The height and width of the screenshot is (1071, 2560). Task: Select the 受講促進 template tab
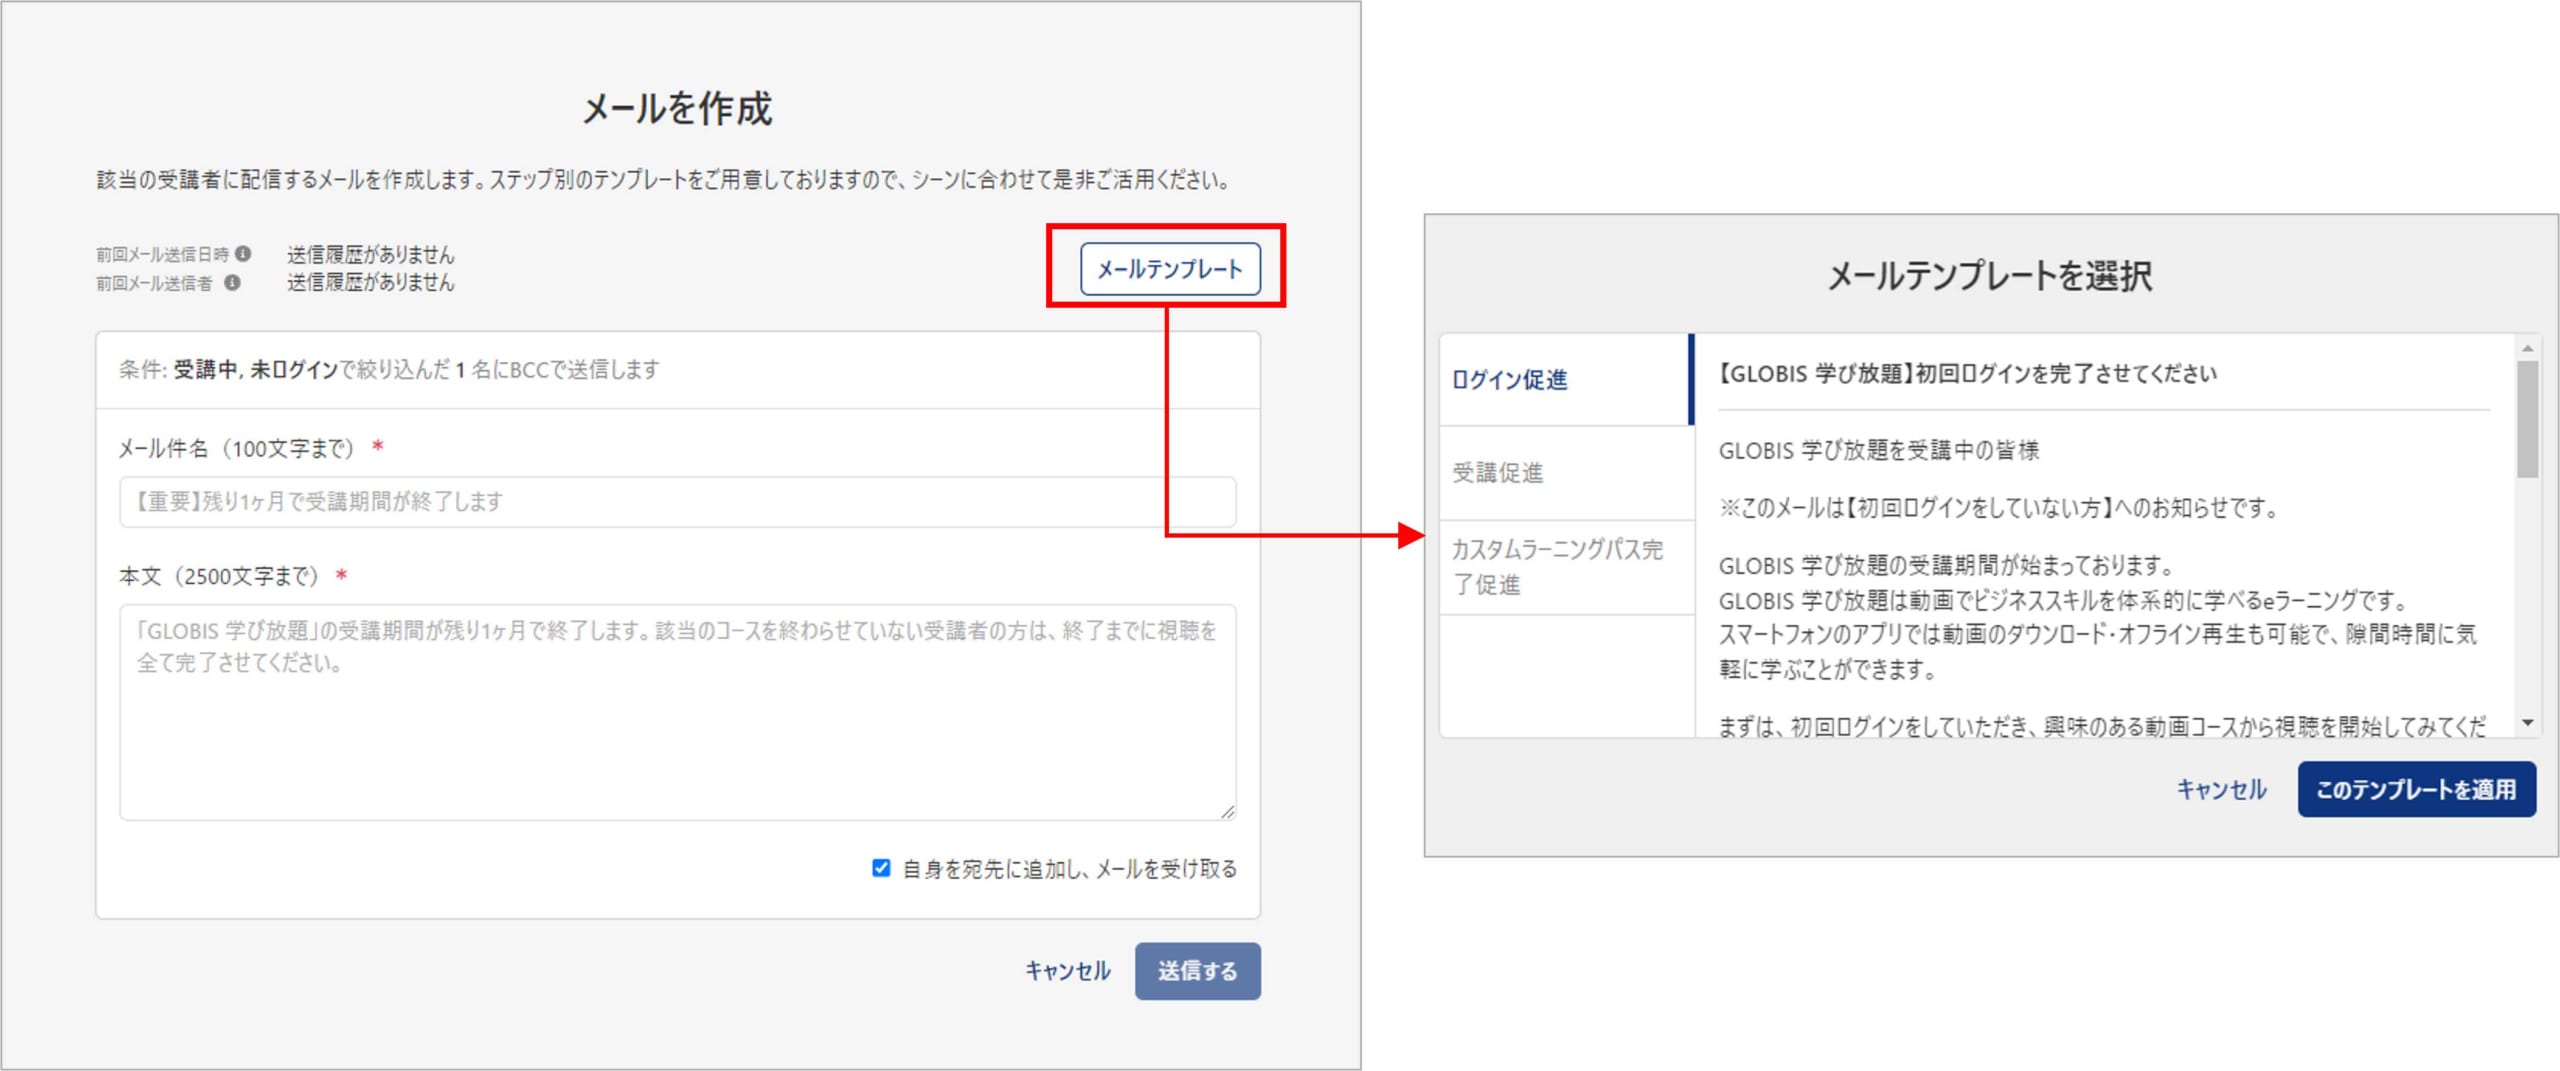[x=1567, y=473]
